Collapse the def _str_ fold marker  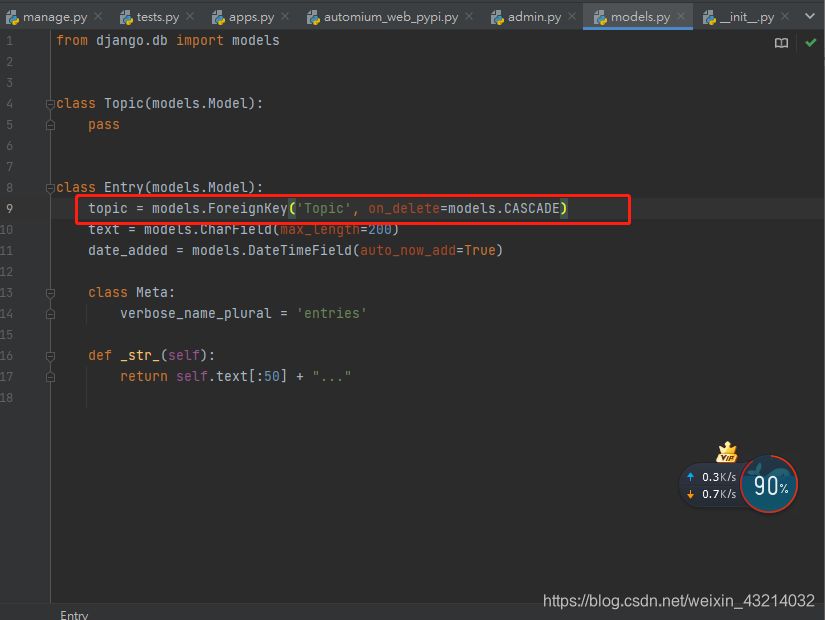click(x=50, y=356)
